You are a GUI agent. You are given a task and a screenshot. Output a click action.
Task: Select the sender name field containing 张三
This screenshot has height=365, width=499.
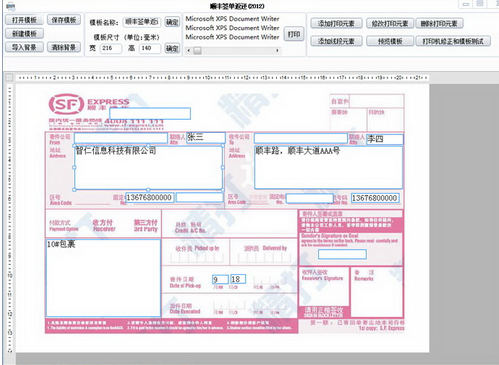[x=205, y=138]
